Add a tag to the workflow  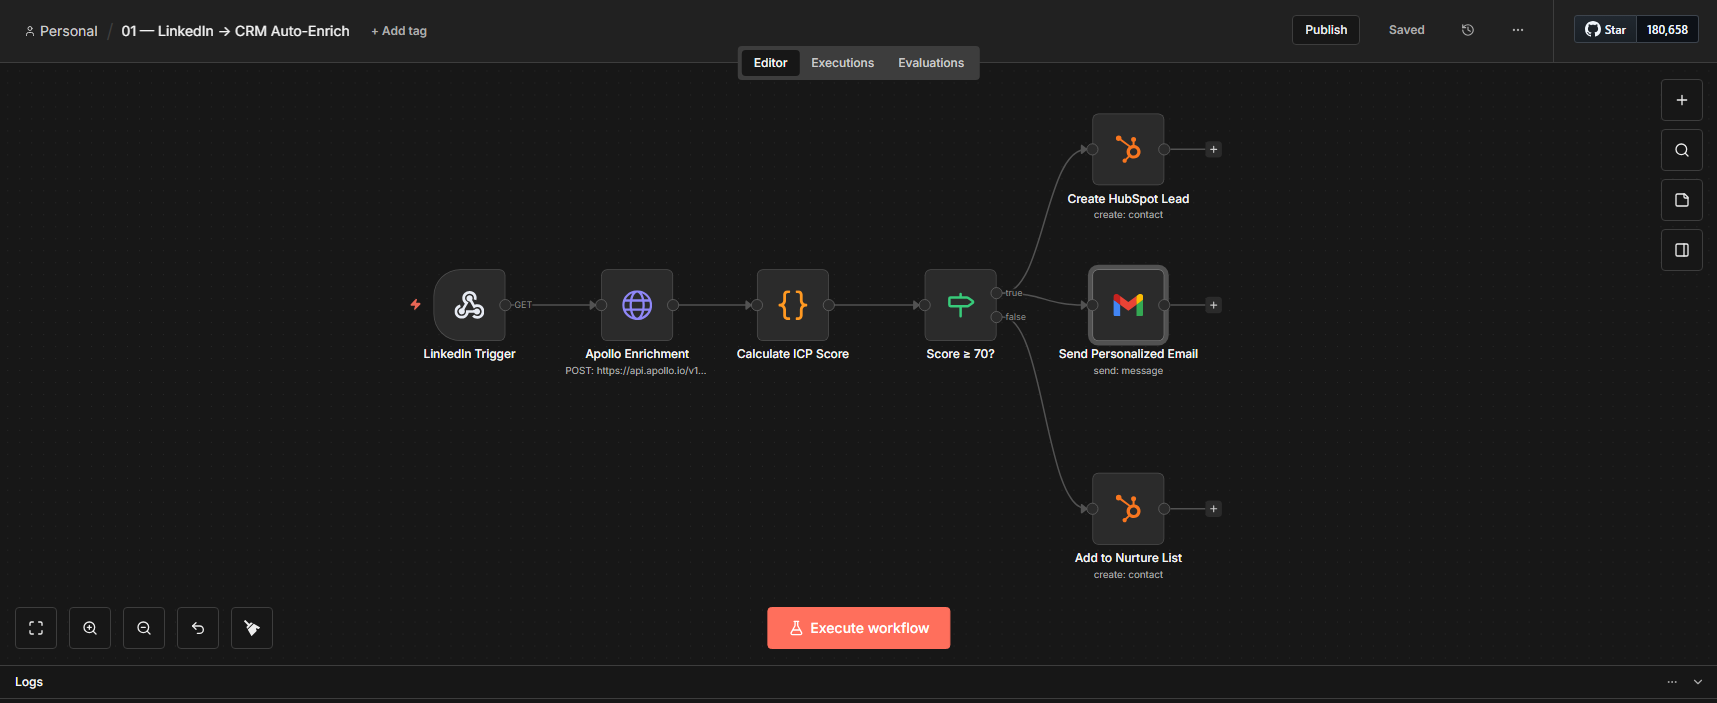pyautogui.click(x=399, y=31)
